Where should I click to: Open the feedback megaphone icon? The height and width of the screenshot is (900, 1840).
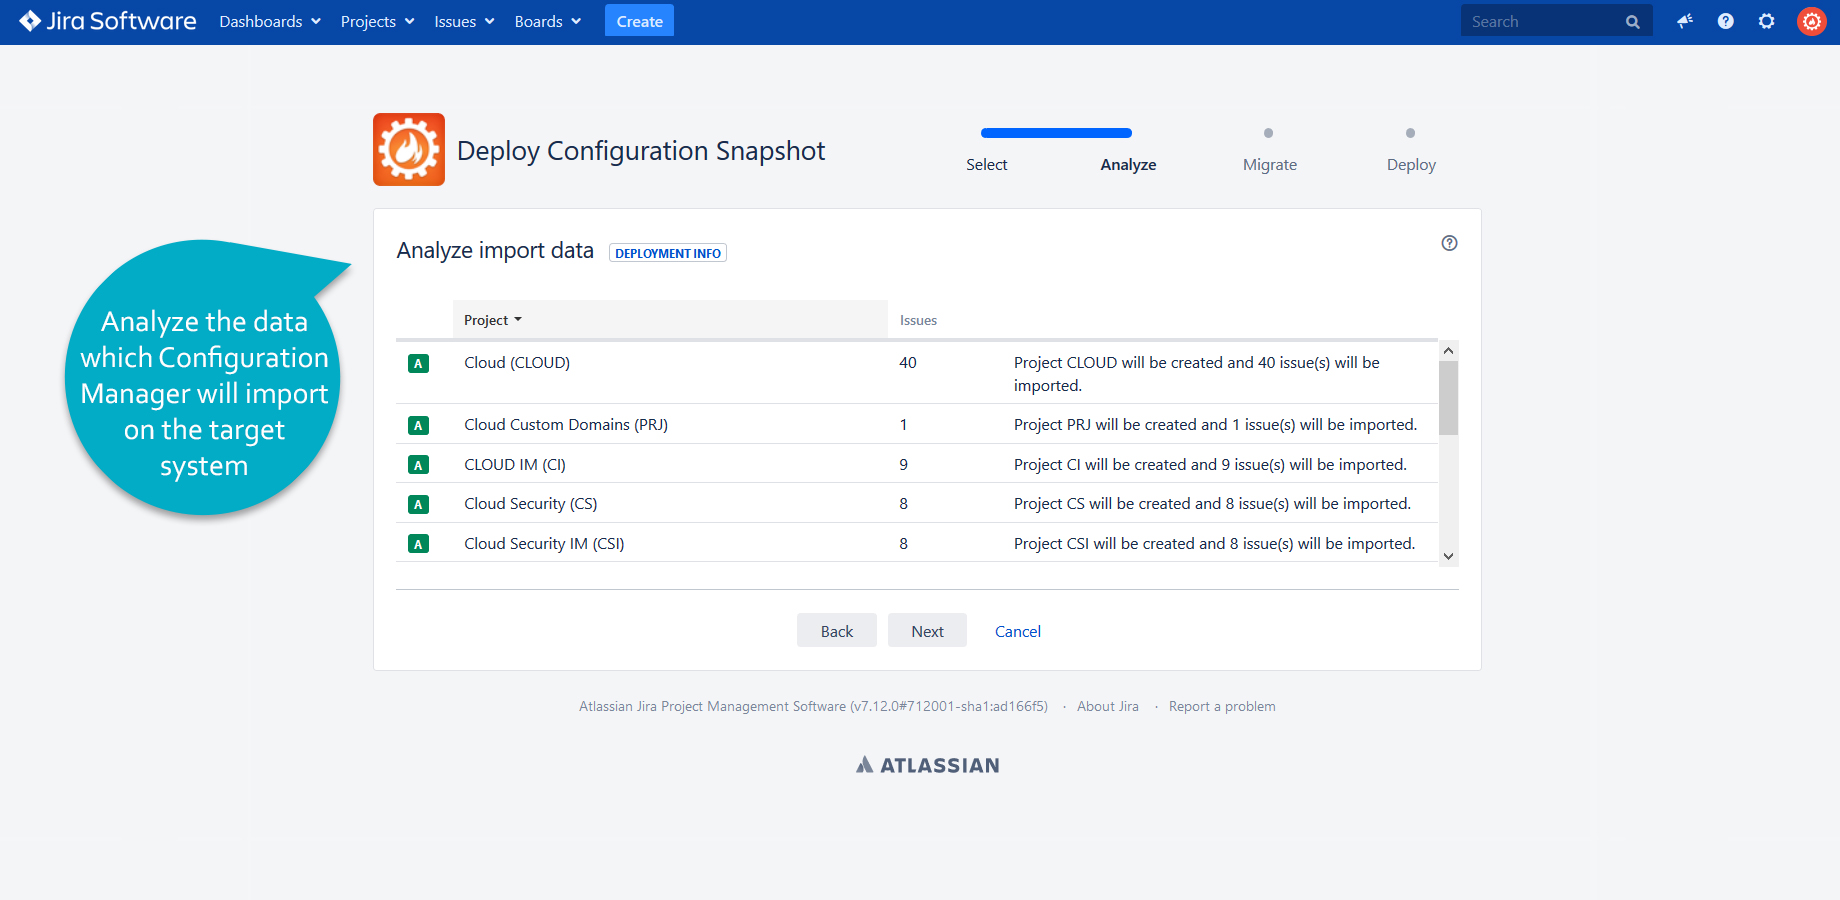pyautogui.click(x=1685, y=21)
